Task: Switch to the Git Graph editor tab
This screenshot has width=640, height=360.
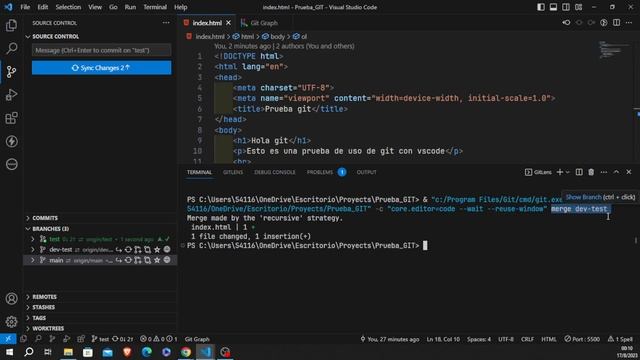Action: (264, 23)
